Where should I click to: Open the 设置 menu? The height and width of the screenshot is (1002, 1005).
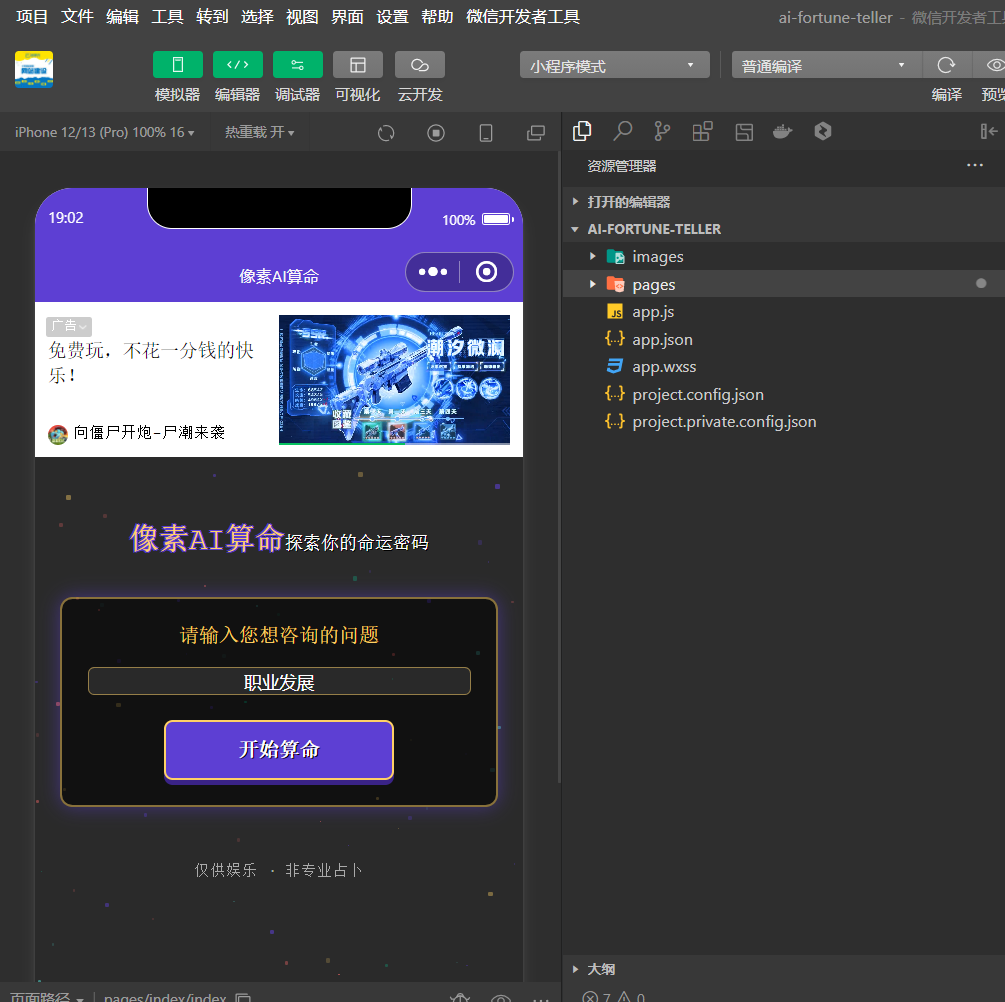392,17
